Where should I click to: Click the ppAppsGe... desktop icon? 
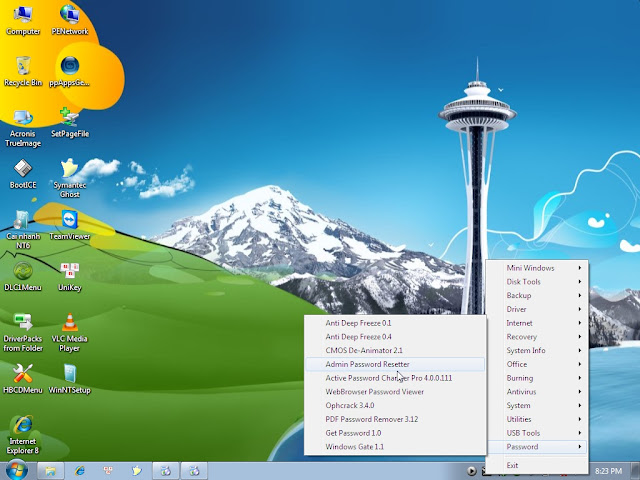click(70, 71)
